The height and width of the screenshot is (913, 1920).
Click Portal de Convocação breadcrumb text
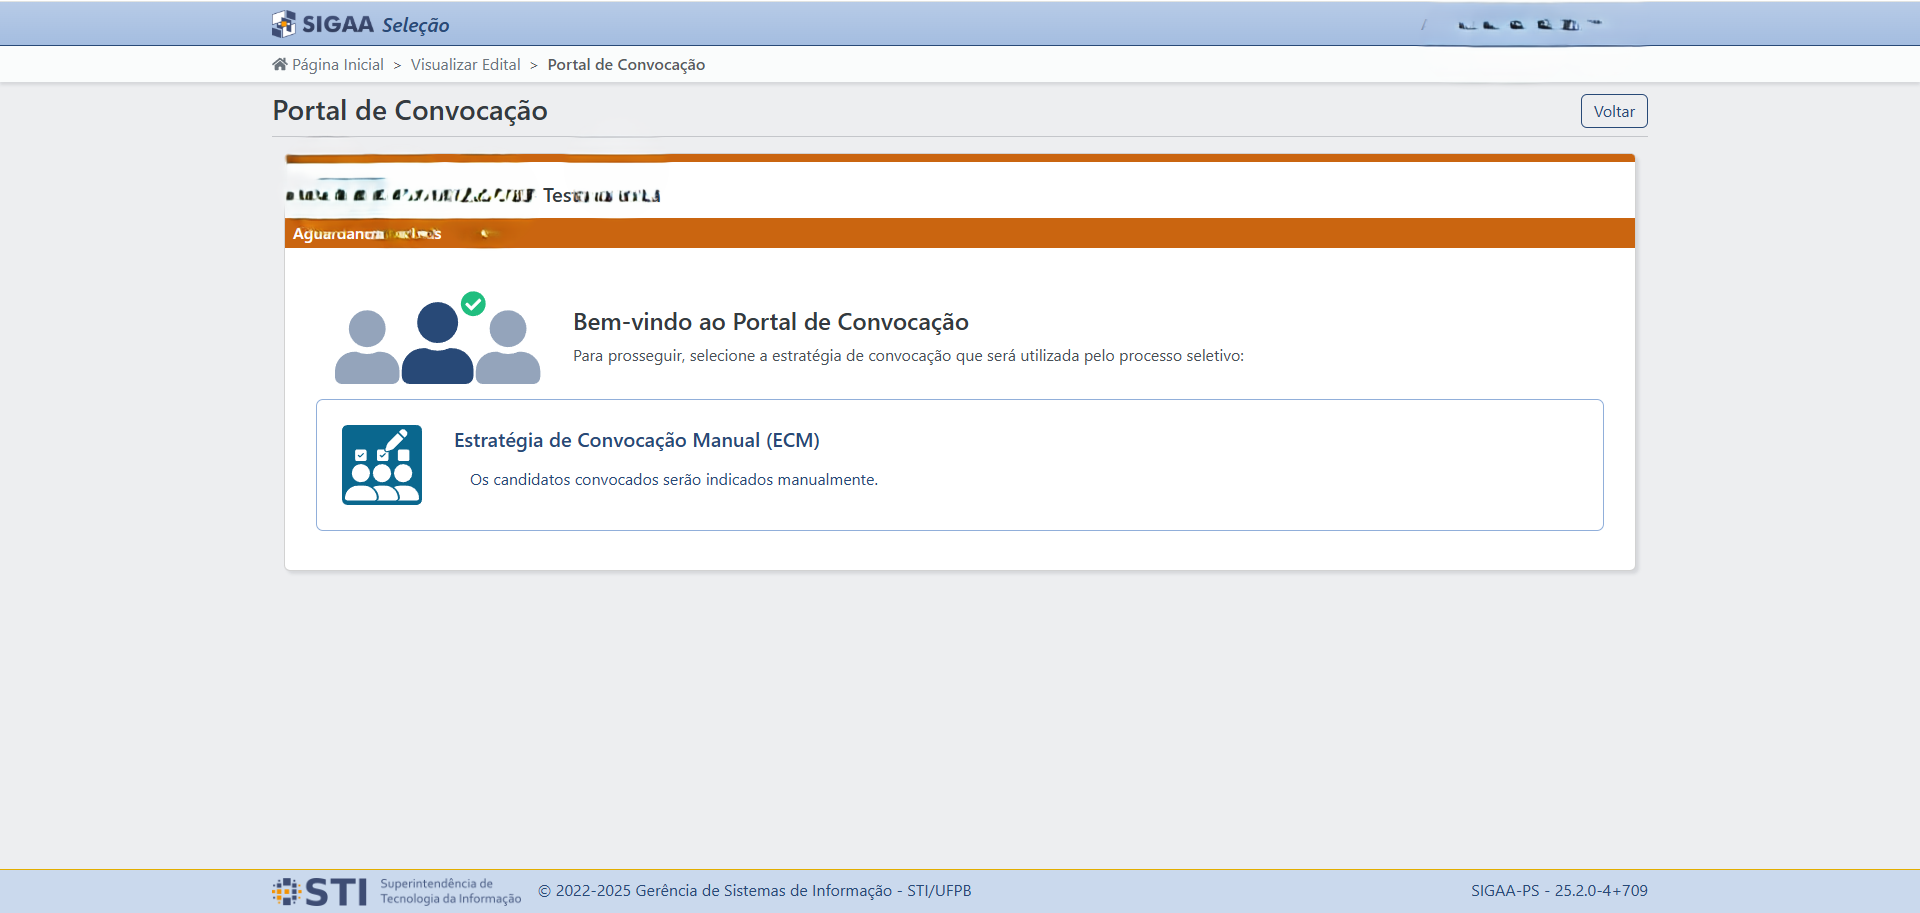626,64
